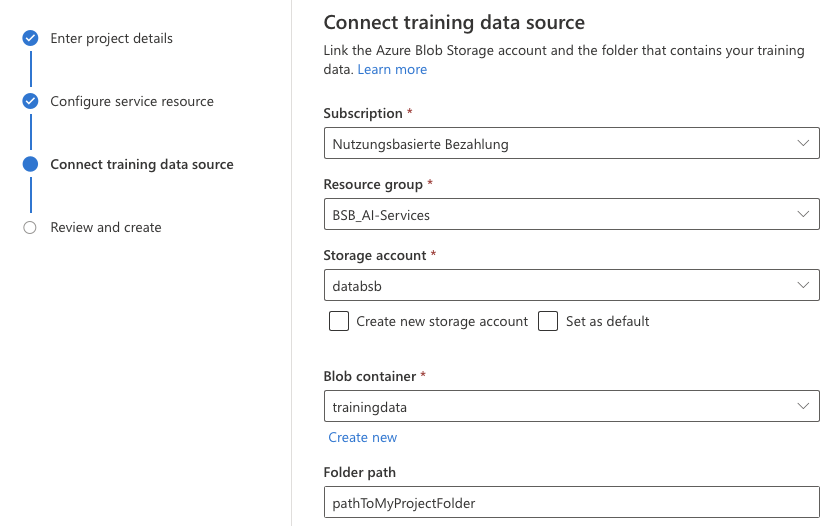Expand the Blob container dropdown showing trainingdata

pyautogui.click(x=560, y=407)
